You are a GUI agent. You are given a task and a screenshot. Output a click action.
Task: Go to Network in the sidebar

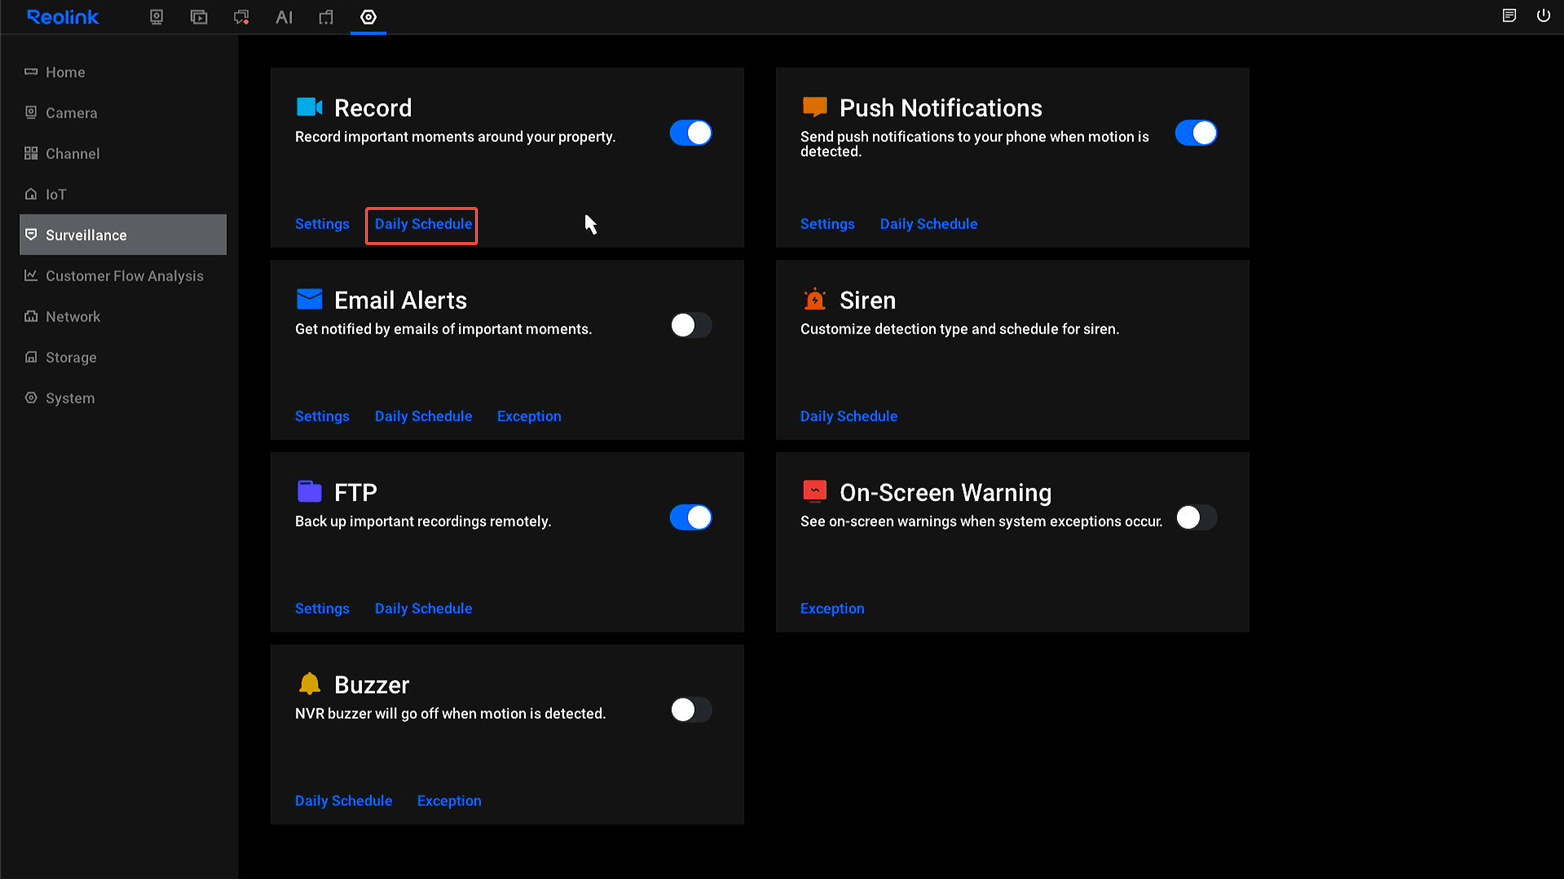pos(73,317)
